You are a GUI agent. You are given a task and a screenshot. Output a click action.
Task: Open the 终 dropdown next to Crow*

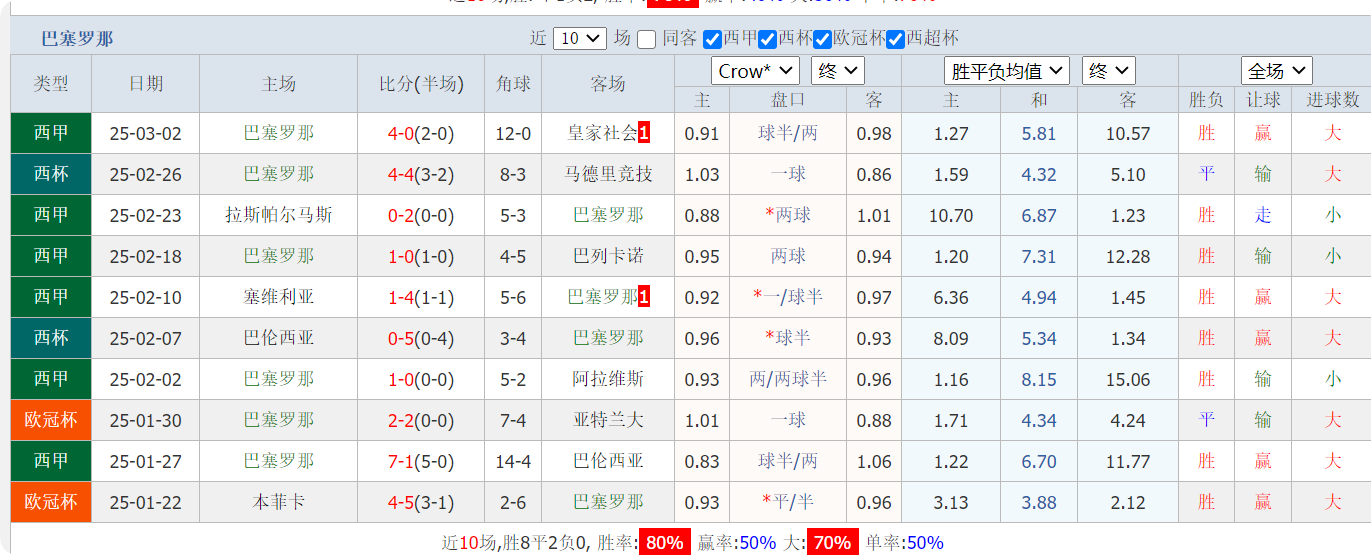pyautogui.click(x=838, y=71)
